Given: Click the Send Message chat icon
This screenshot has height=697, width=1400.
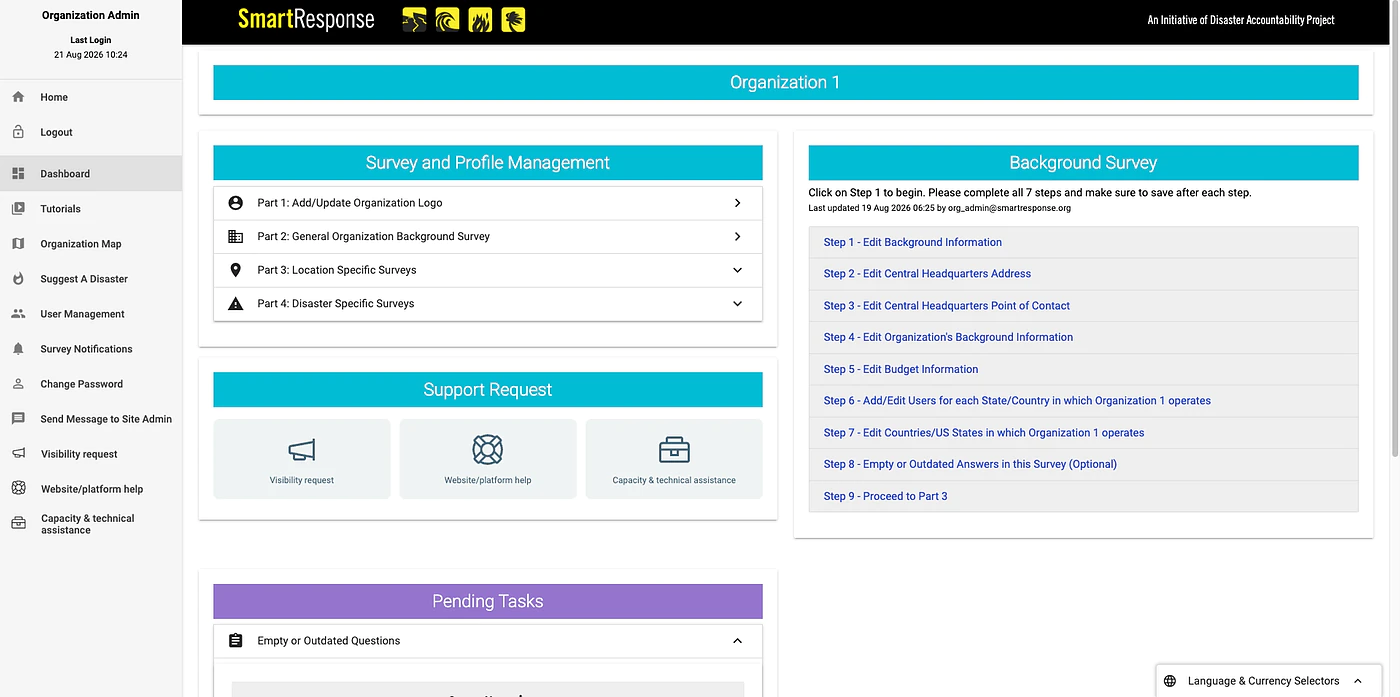Looking at the screenshot, I should click(x=18, y=419).
